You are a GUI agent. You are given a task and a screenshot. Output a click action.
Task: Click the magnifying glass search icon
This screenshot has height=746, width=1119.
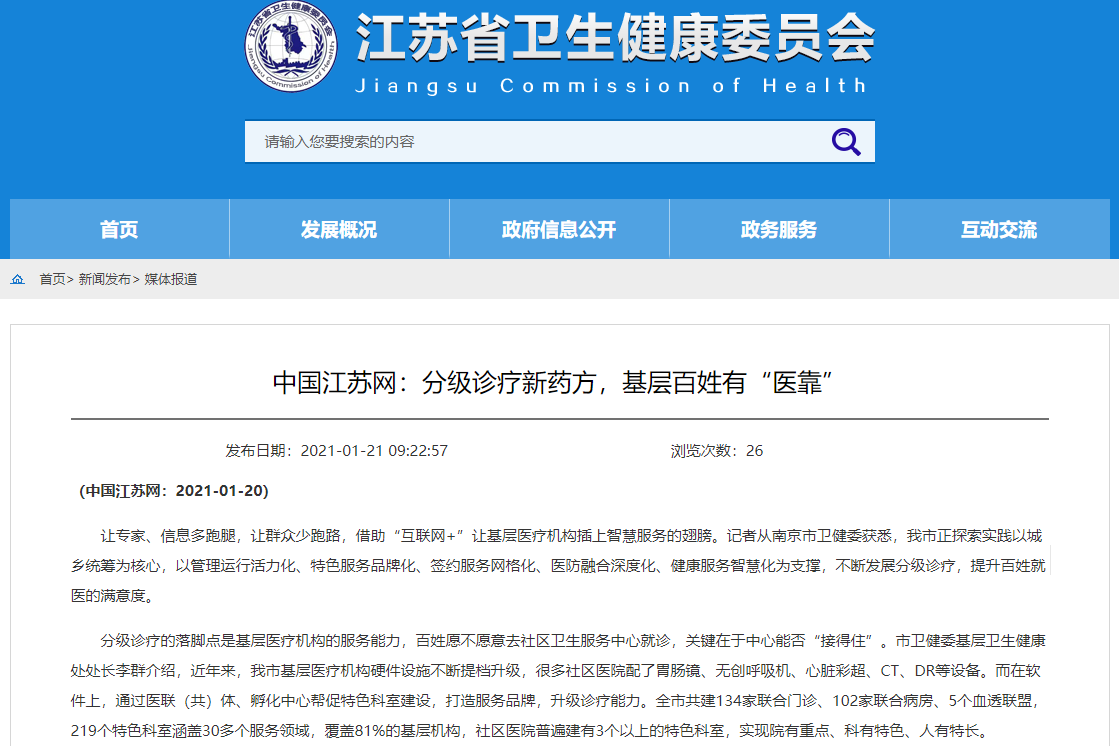click(x=846, y=142)
